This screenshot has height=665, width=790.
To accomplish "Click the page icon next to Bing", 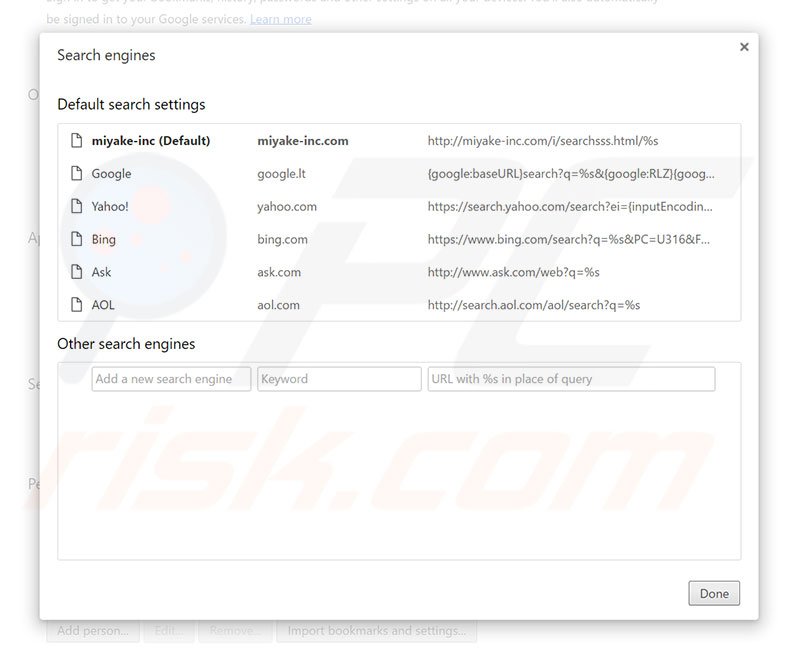I will pyautogui.click(x=77, y=239).
